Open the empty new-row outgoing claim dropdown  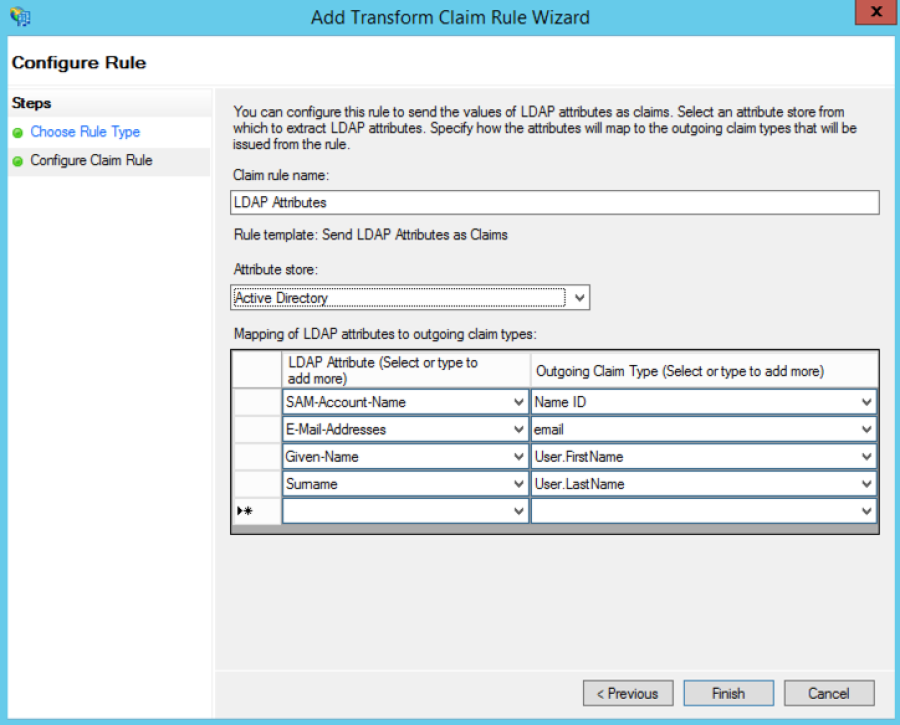[x=866, y=511]
